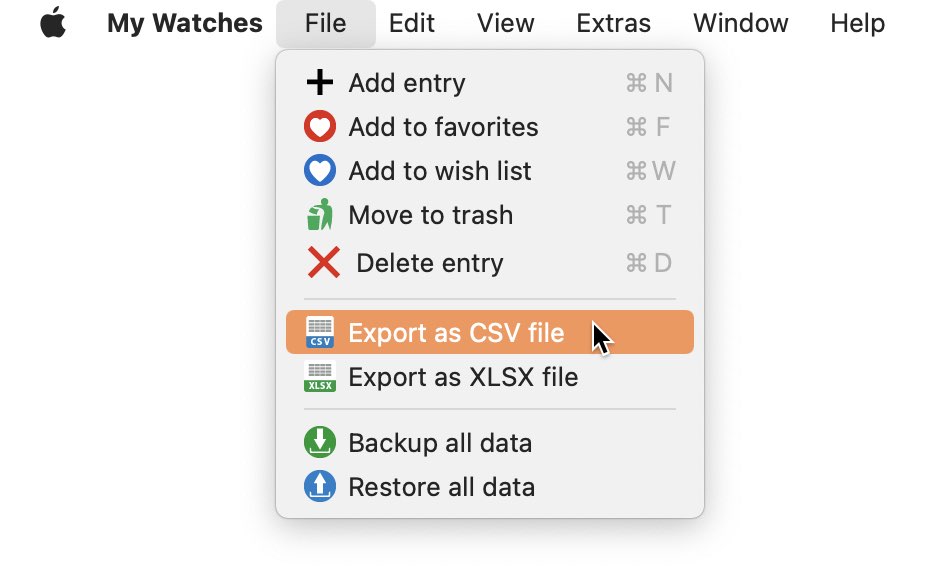
Task: Click the CSV spreadsheet icon
Action: coord(319,332)
